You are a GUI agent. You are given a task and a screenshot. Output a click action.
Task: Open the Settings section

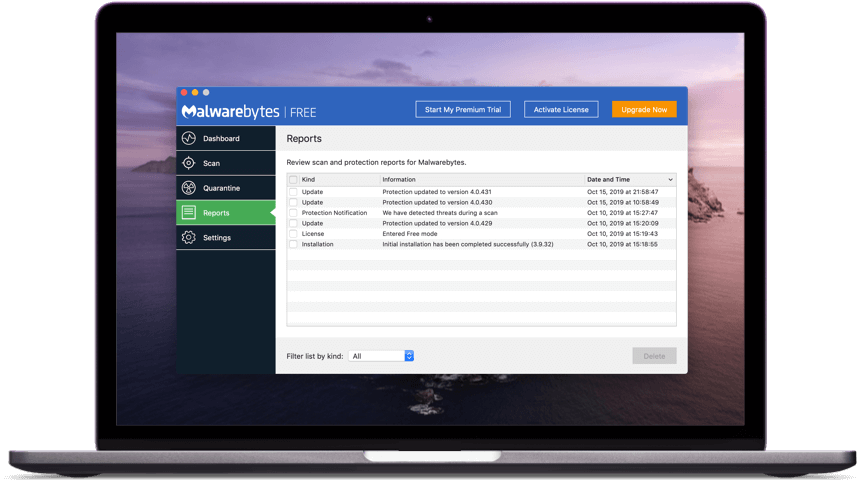click(x=226, y=238)
